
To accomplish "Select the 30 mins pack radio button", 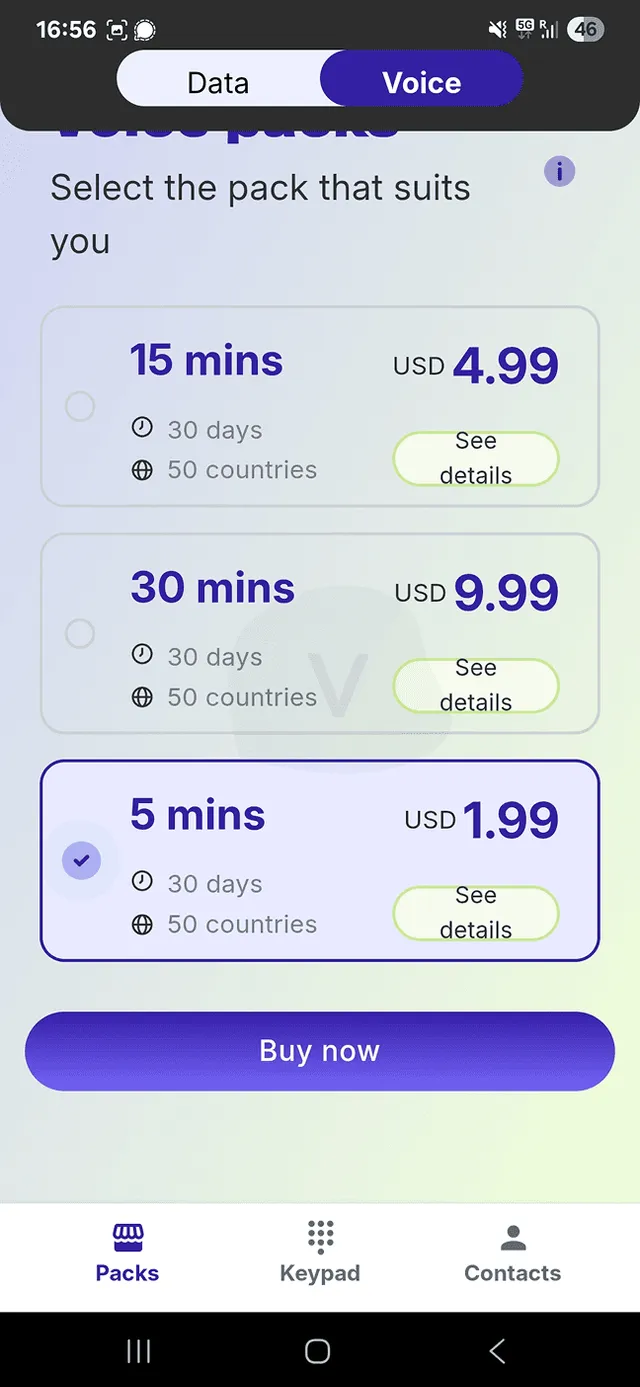I will 80,634.
